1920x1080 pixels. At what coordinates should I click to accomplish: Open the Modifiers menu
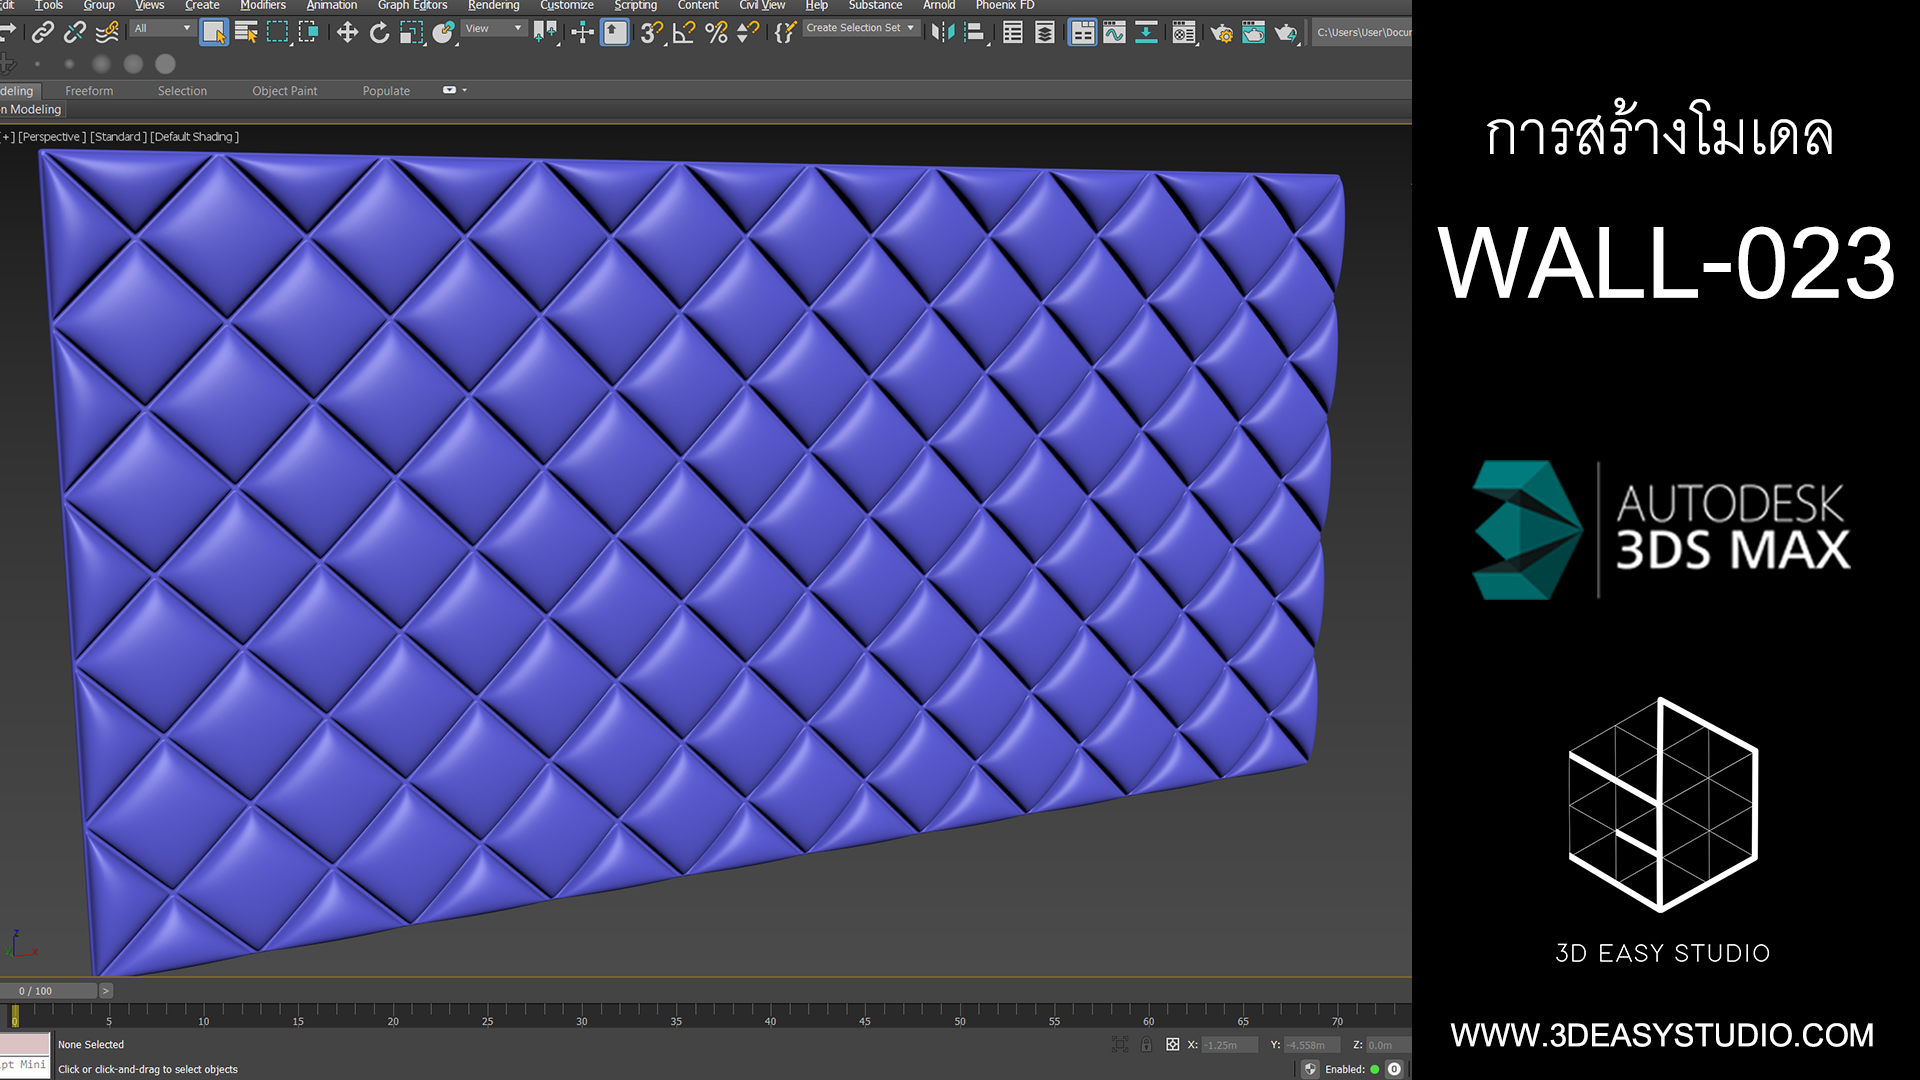point(262,6)
